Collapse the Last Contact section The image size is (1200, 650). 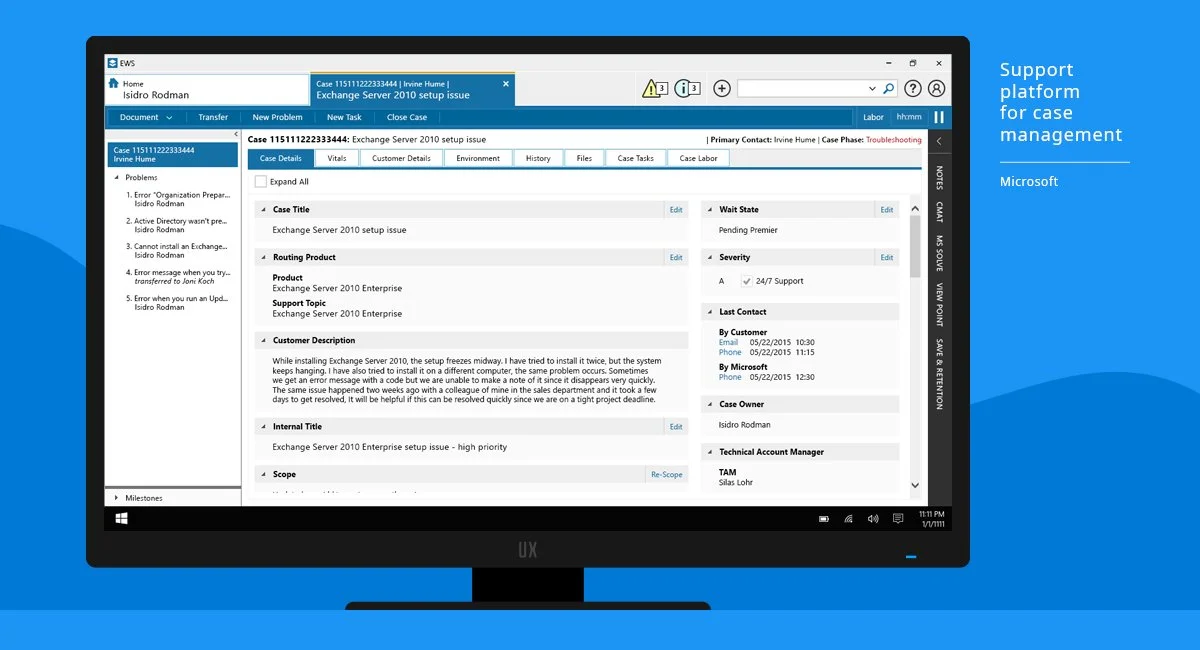(709, 312)
